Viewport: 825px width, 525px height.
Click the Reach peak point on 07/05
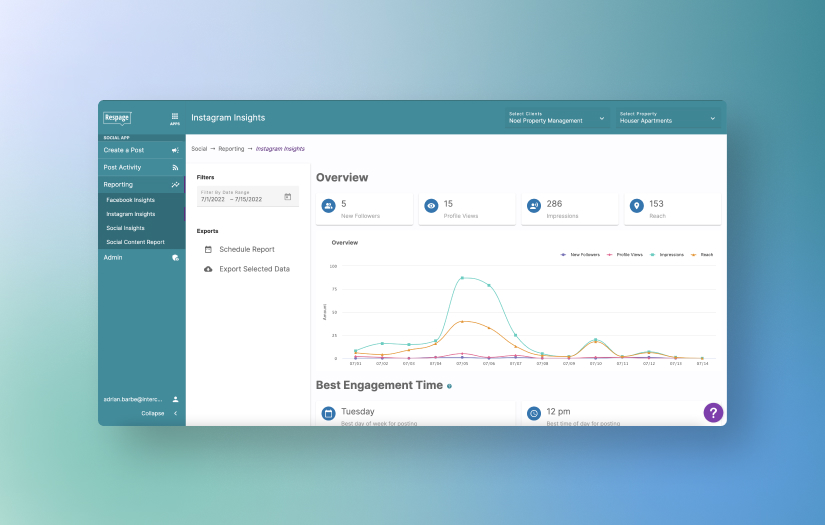coord(462,321)
